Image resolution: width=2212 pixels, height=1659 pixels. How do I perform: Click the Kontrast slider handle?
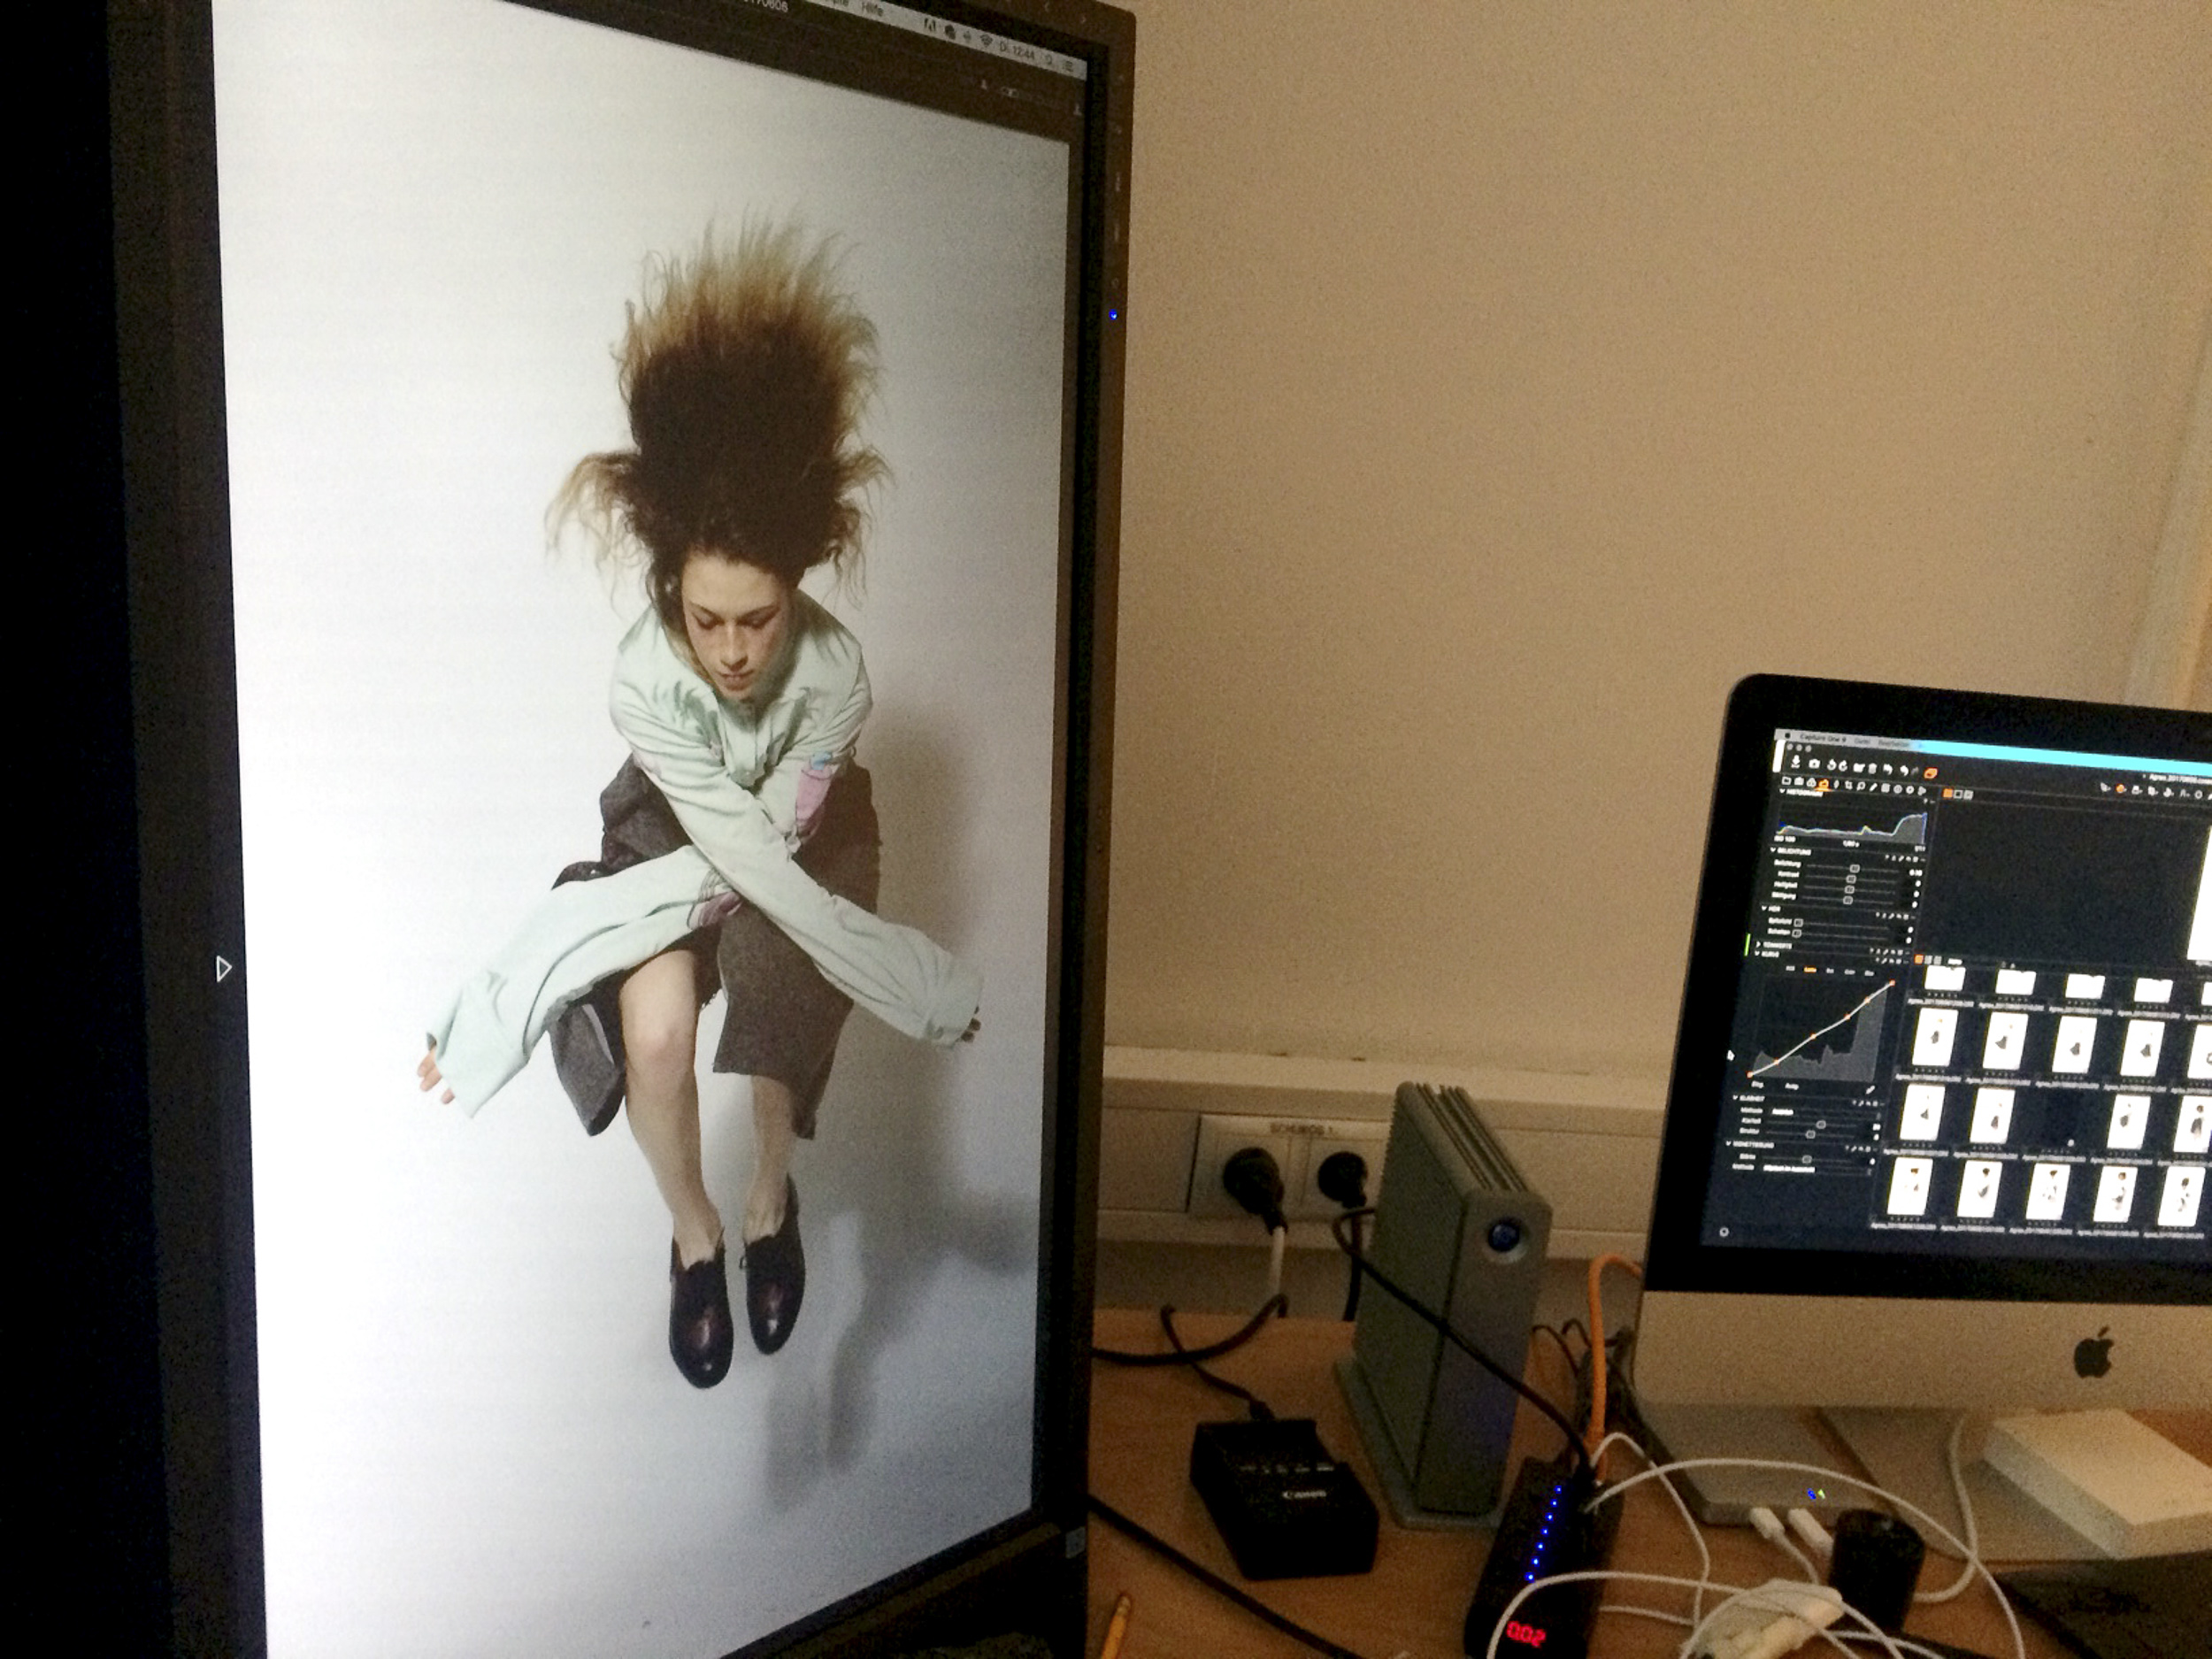1851,879
